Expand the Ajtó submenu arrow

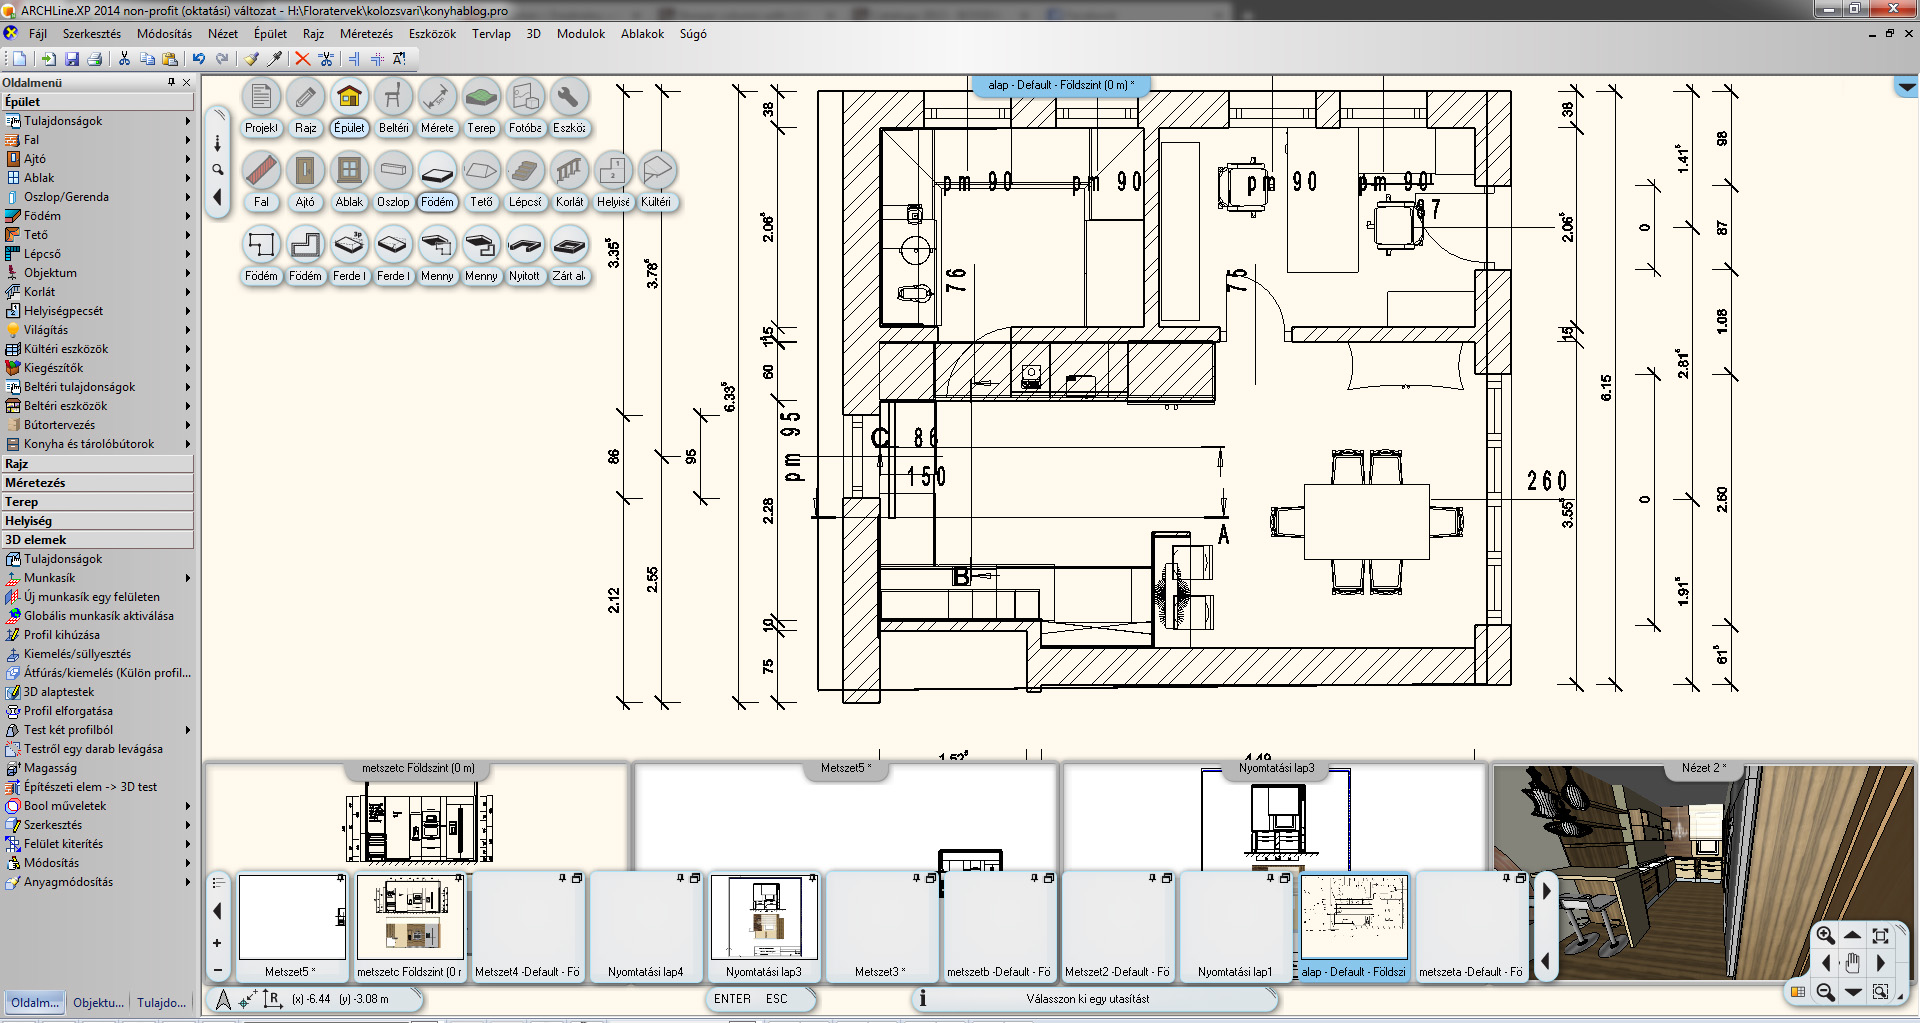click(x=187, y=159)
